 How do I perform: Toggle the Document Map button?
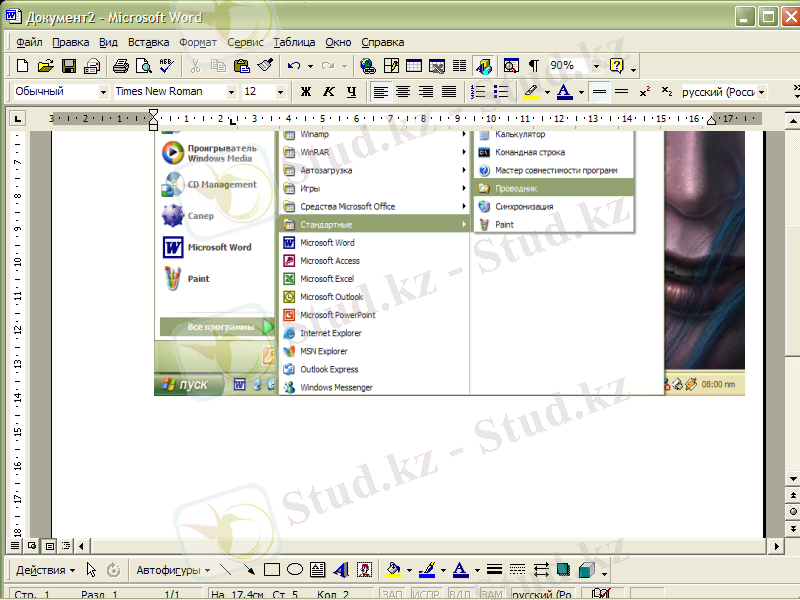[x=511, y=66]
